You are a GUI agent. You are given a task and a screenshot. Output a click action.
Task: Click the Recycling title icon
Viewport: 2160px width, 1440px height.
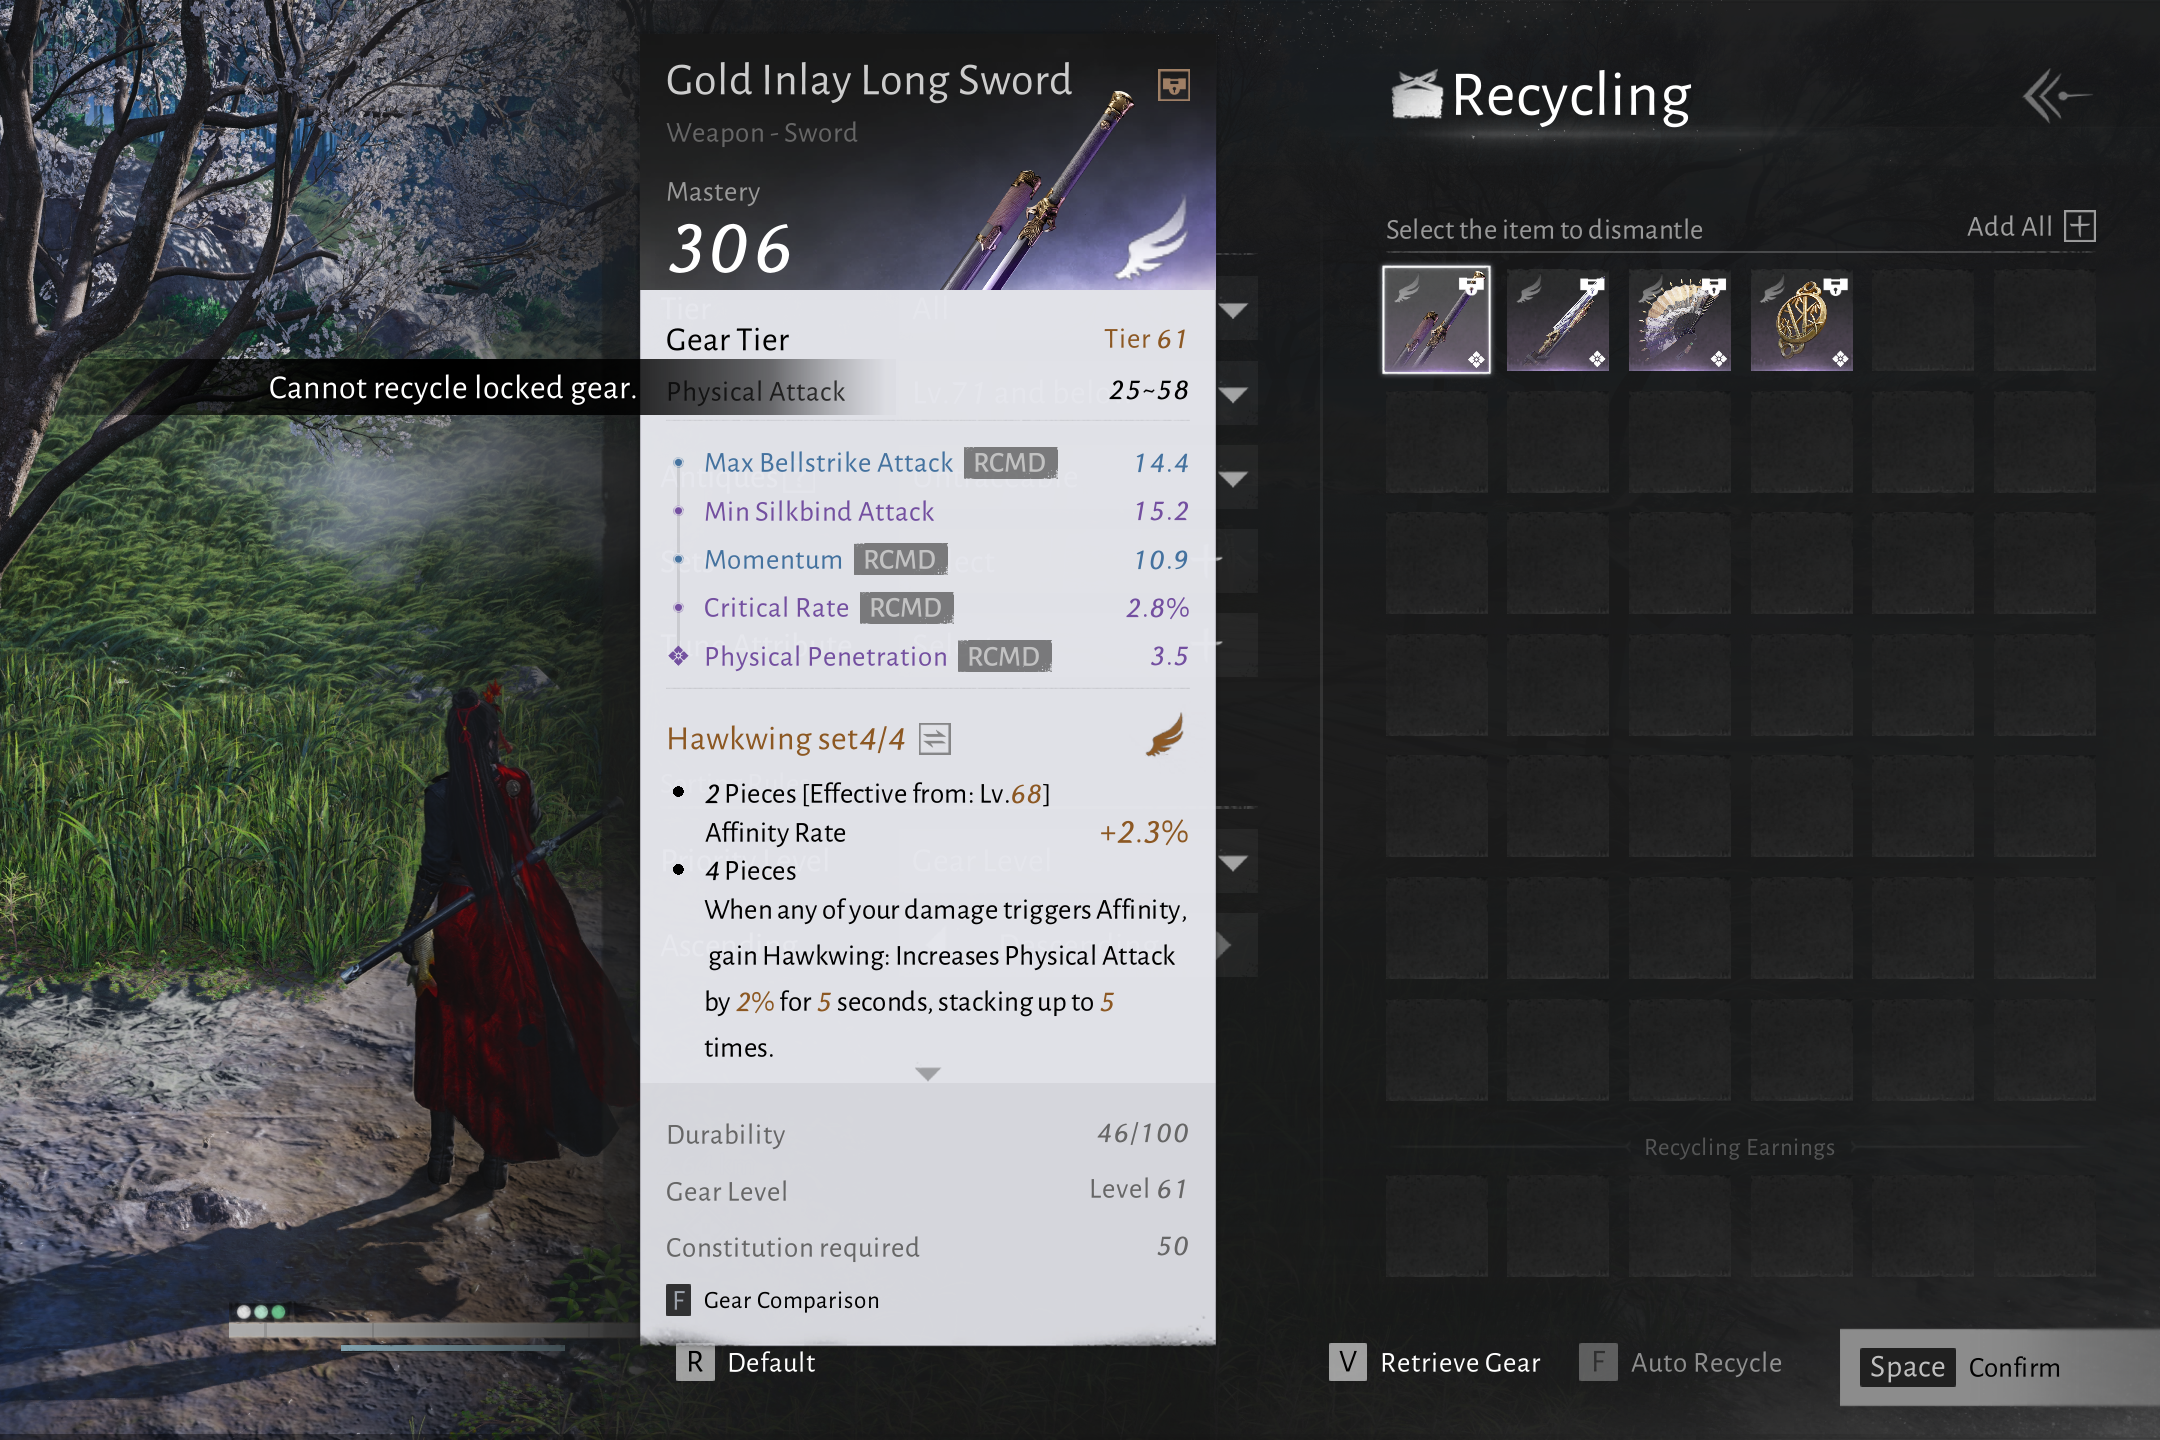coord(1417,95)
